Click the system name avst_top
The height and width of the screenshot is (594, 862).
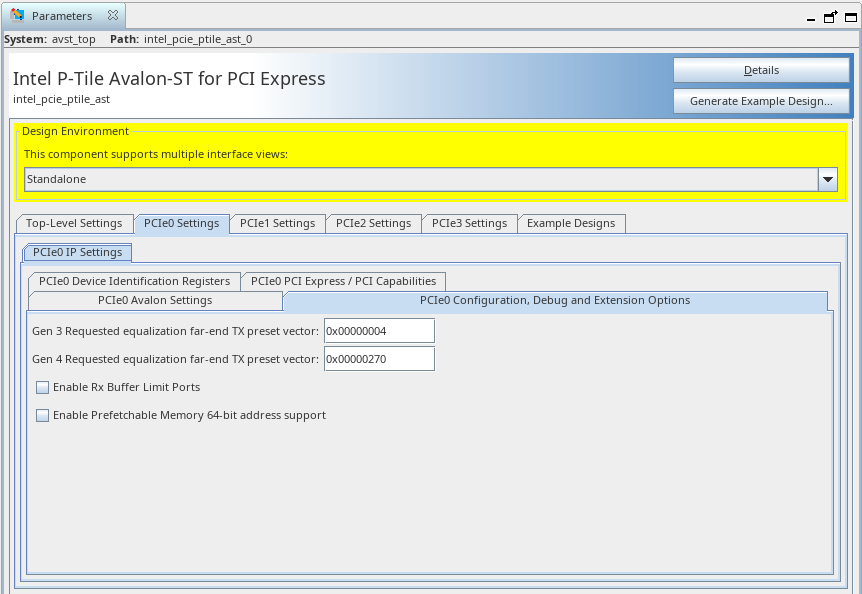pyautogui.click(x=74, y=40)
